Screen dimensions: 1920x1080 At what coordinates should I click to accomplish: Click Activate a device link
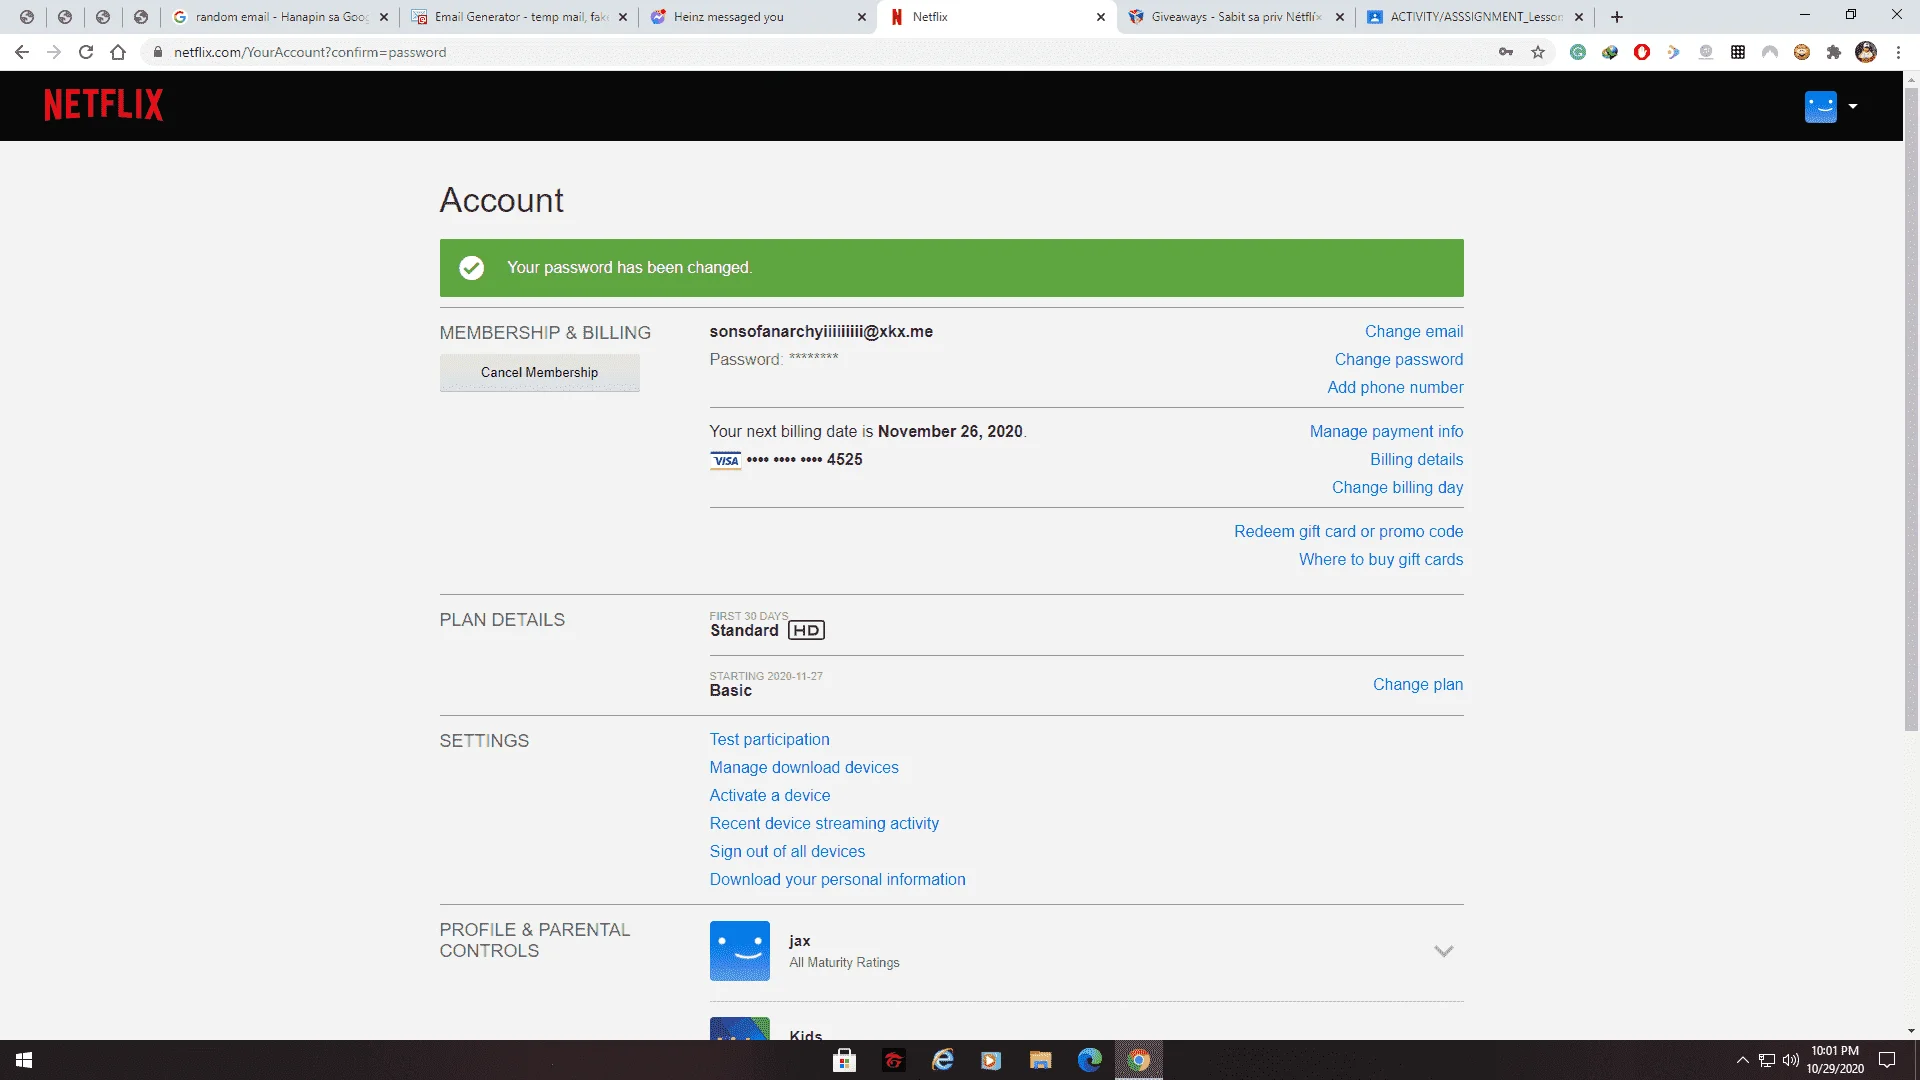click(x=769, y=795)
